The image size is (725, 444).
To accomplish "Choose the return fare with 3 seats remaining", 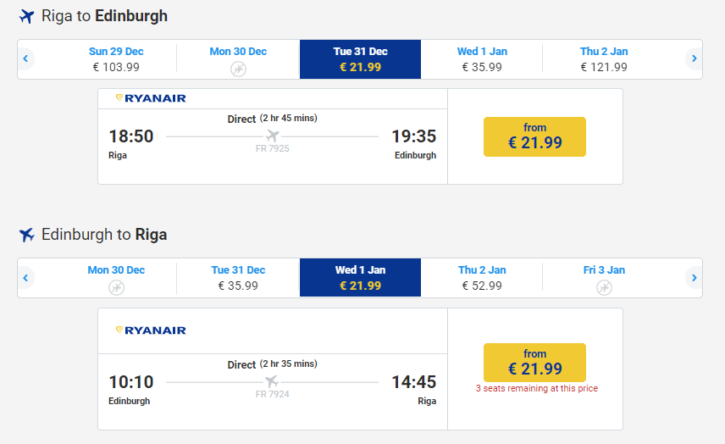I will (535, 363).
